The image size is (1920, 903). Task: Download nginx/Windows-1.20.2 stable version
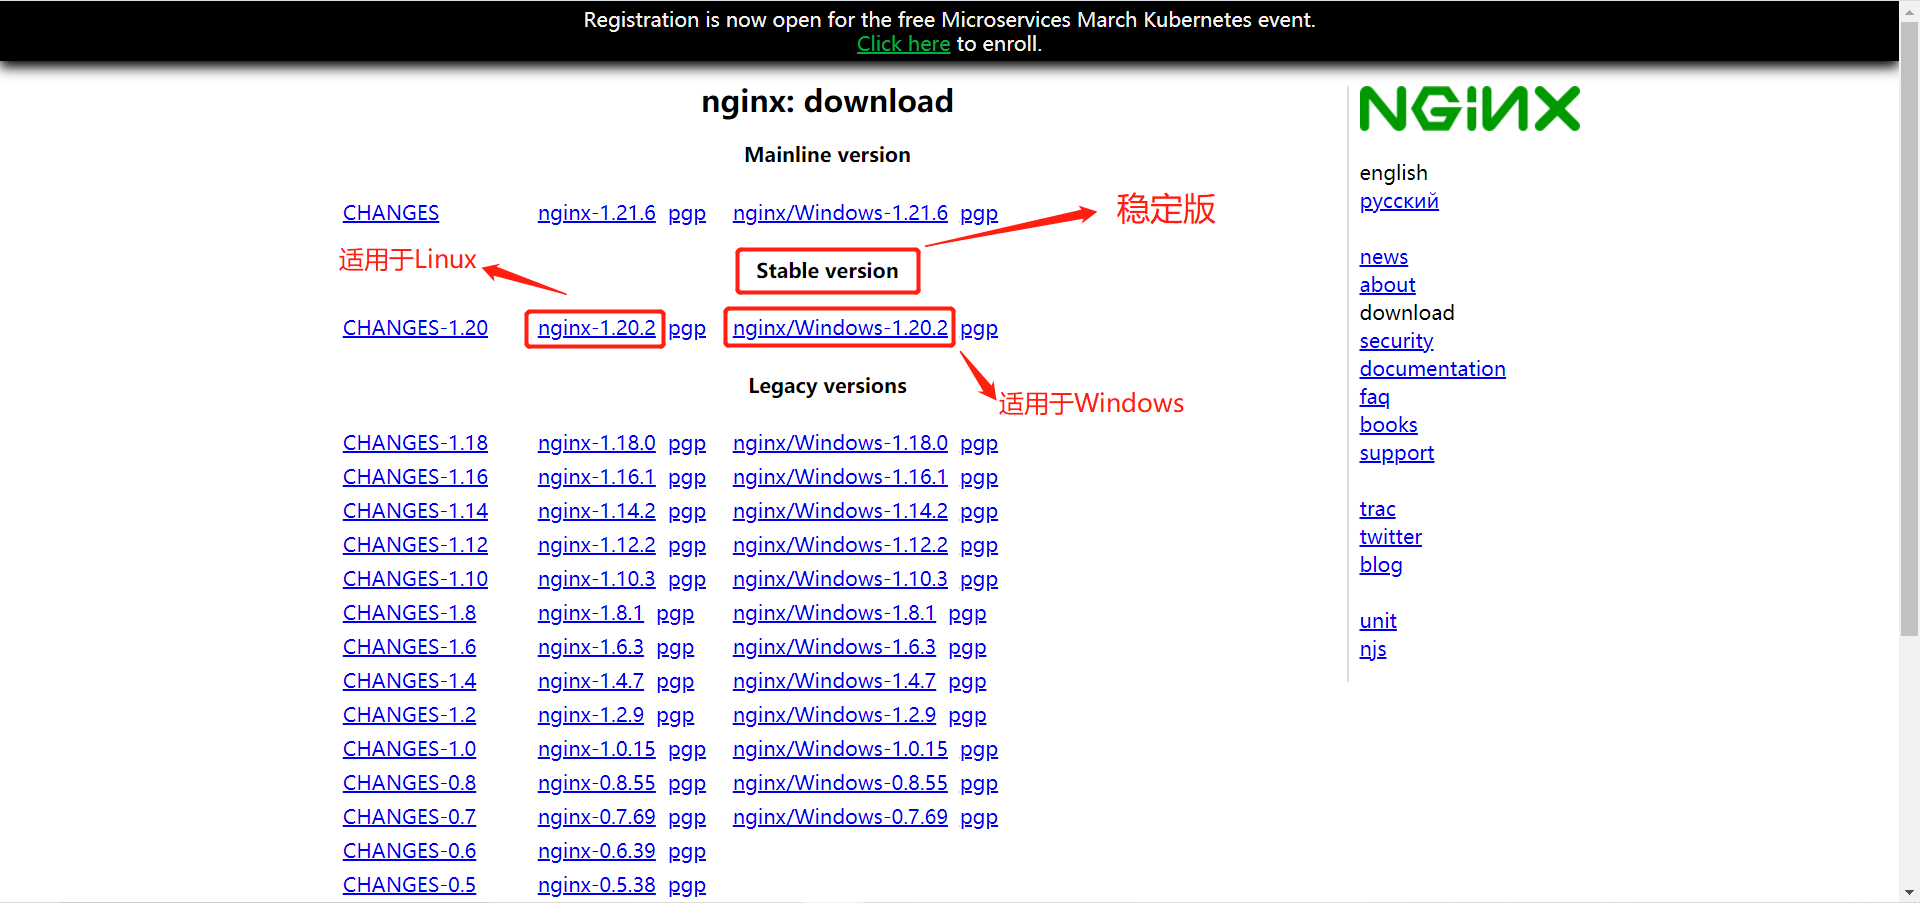click(840, 328)
